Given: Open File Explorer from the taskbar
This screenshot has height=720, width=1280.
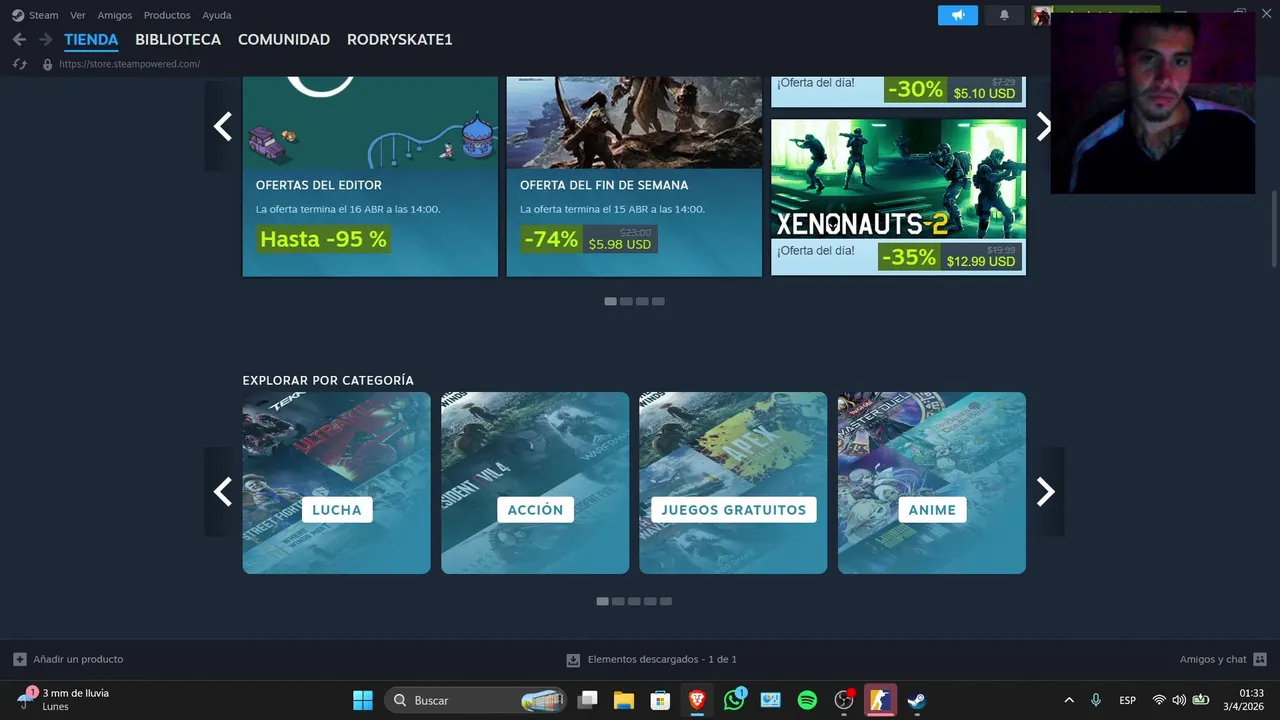Looking at the screenshot, I should click(x=624, y=700).
